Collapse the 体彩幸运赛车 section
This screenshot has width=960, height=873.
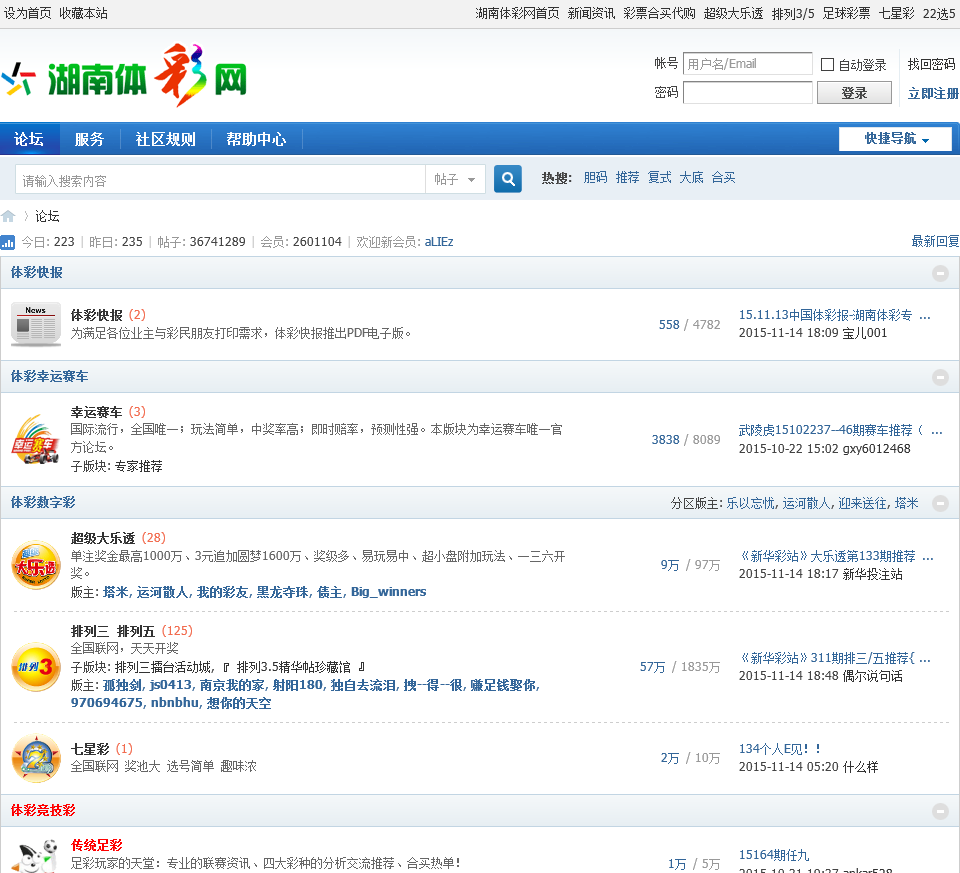(x=940, y=377)
